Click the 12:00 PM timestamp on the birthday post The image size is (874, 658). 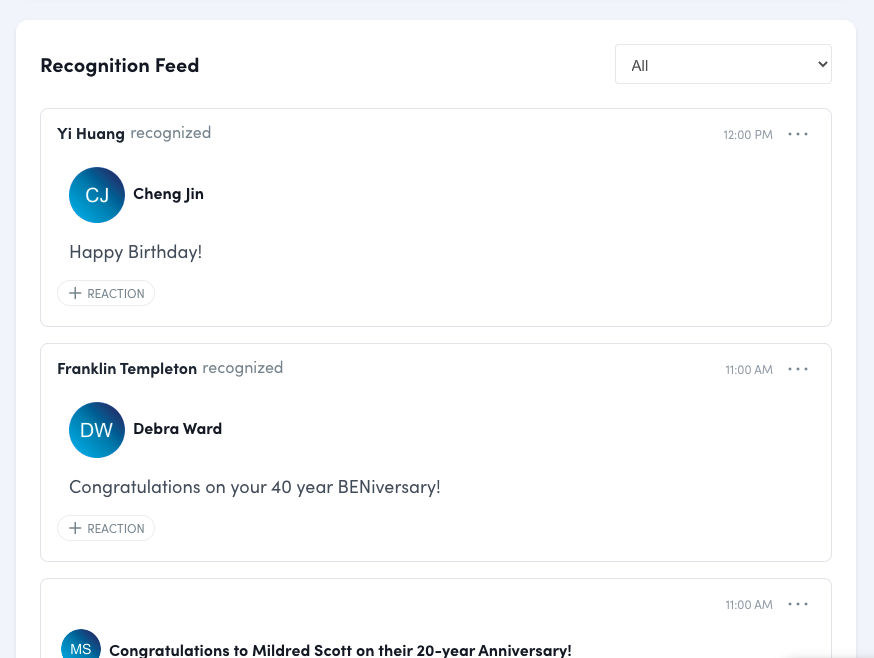(x=747, y=134)
